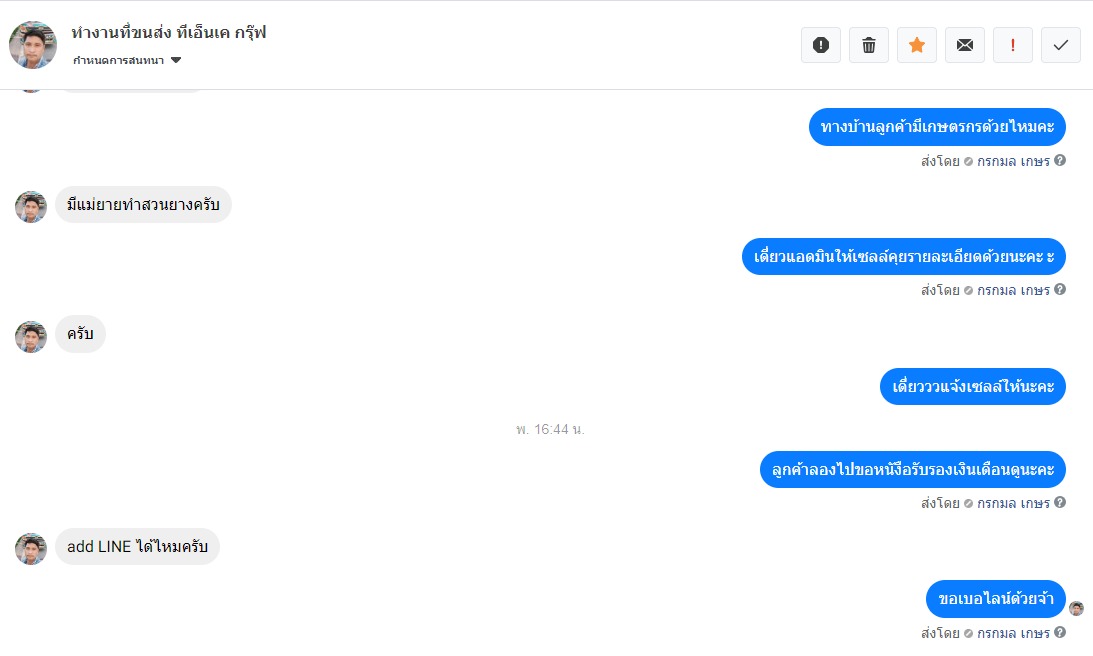Click seen-by avatar beside ขอเบอไลน์ด้วยจ้า
The image size is (1093, 656).
(x=1076, y=609)
